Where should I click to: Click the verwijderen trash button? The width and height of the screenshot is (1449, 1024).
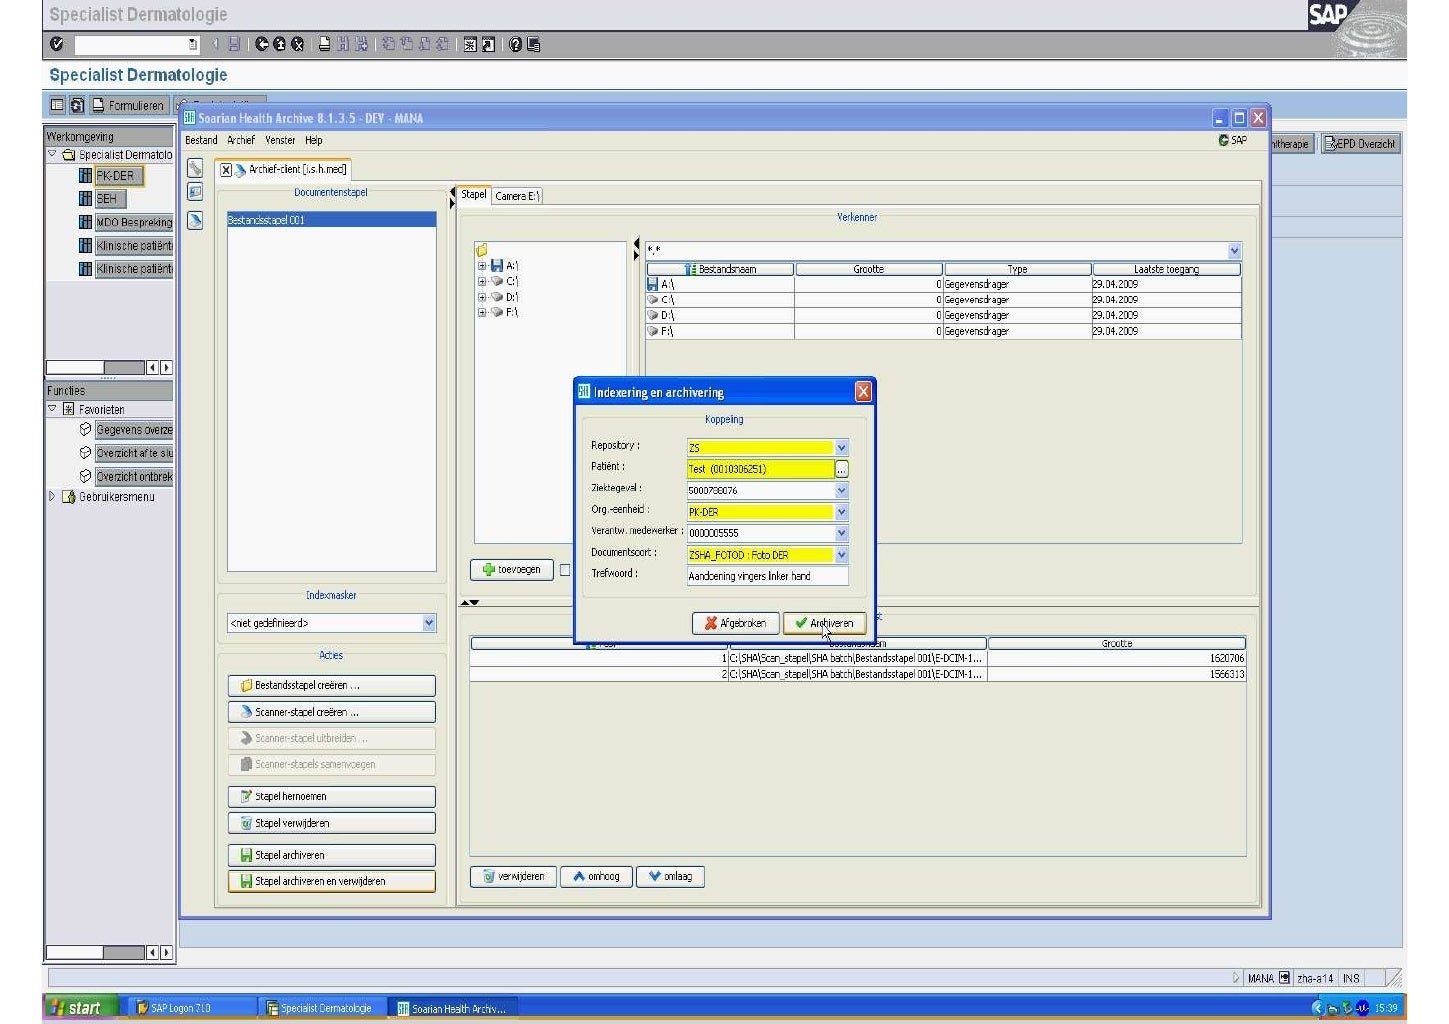[x=513, y=877]
